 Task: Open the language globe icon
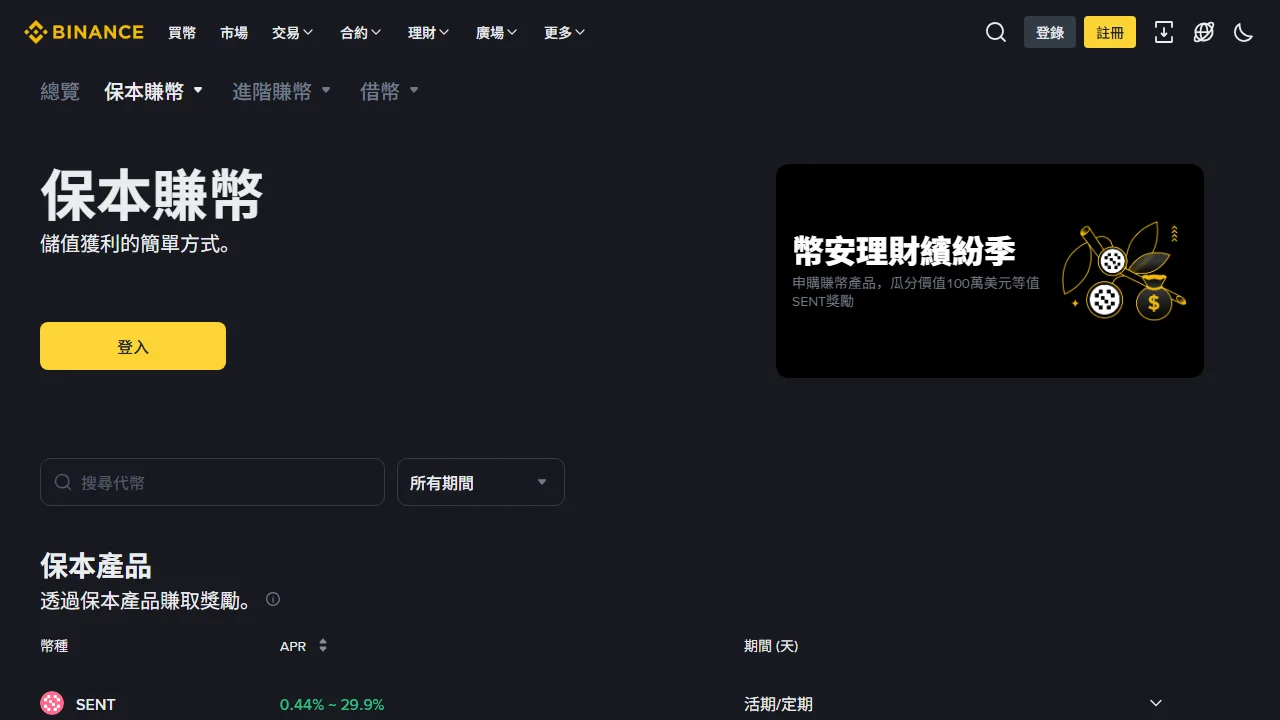pos(1204,32)
